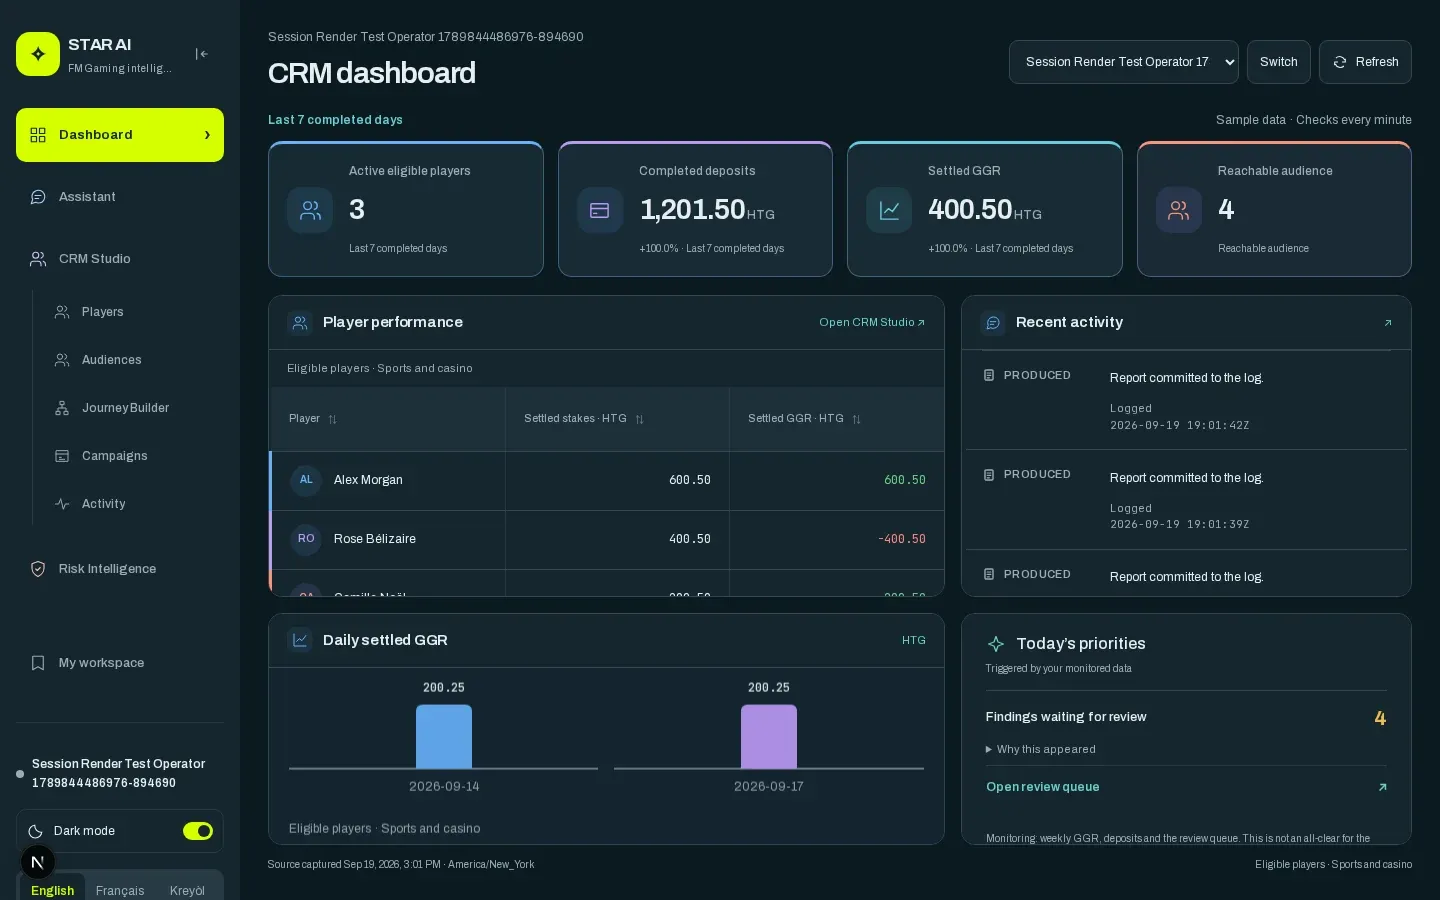Click the Audiences sidebar icon

[62, 360]
